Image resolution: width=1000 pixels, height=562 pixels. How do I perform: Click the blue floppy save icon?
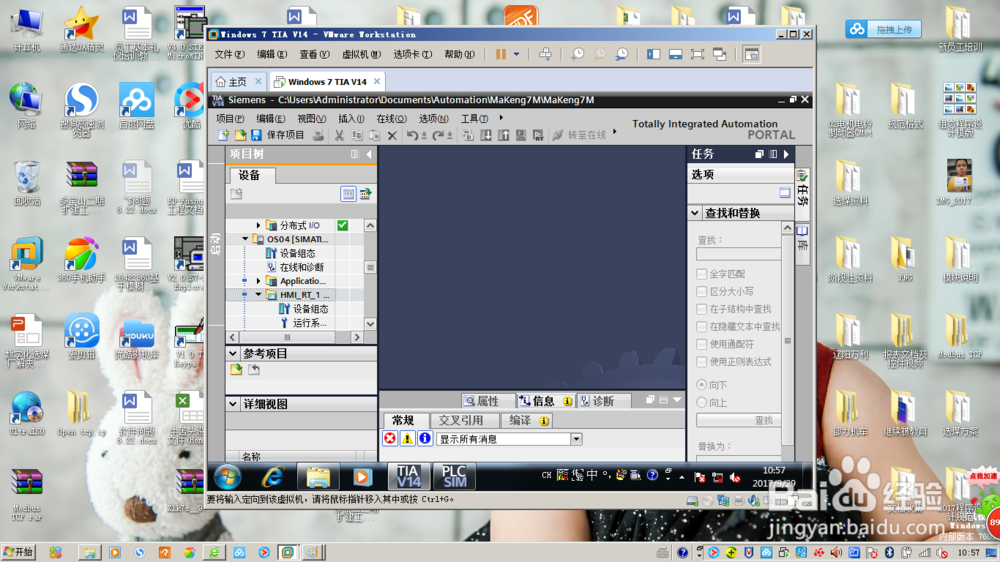(256, 135)
